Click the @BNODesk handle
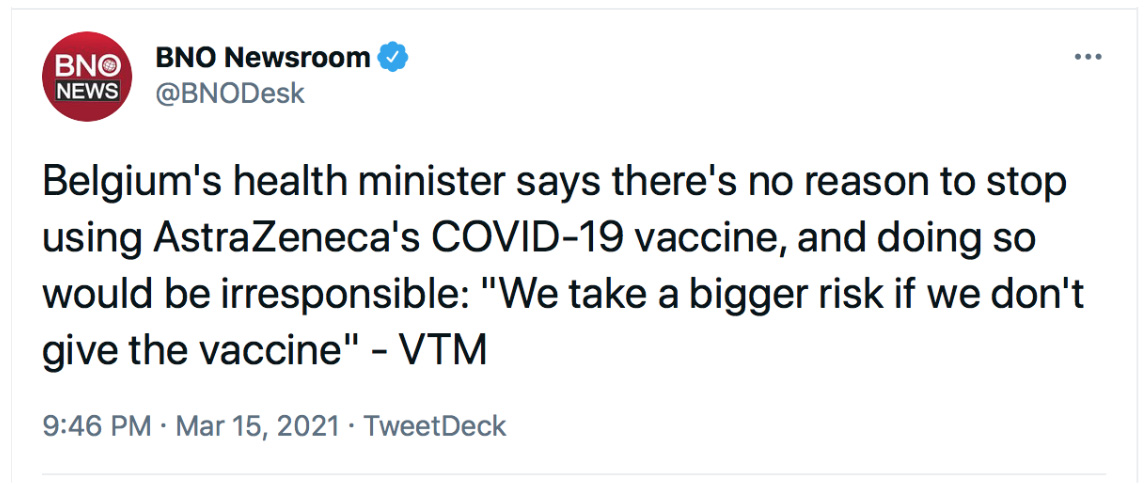Screen dimensions: 1148x484 coord(230,94)
